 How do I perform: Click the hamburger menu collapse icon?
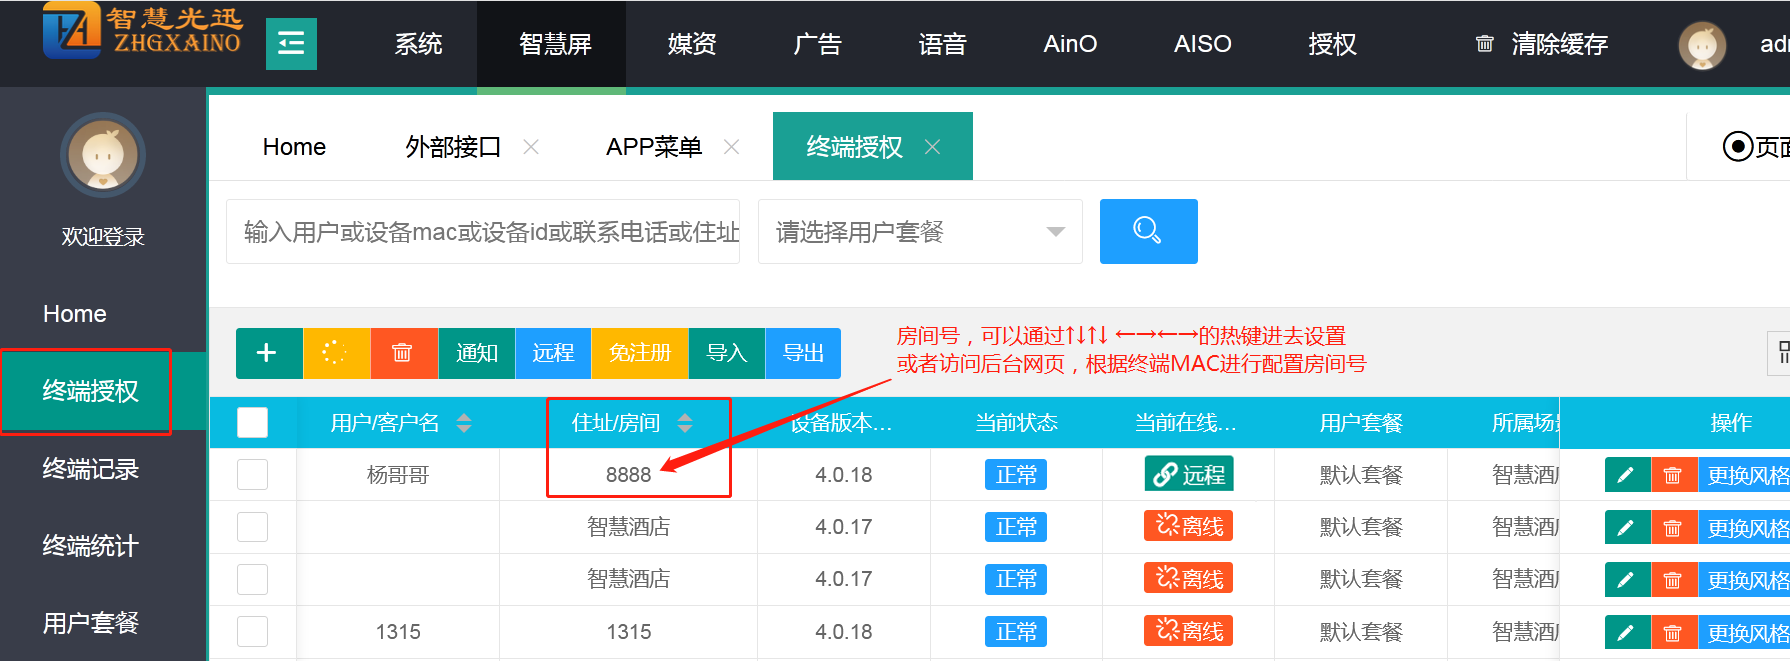291,44
